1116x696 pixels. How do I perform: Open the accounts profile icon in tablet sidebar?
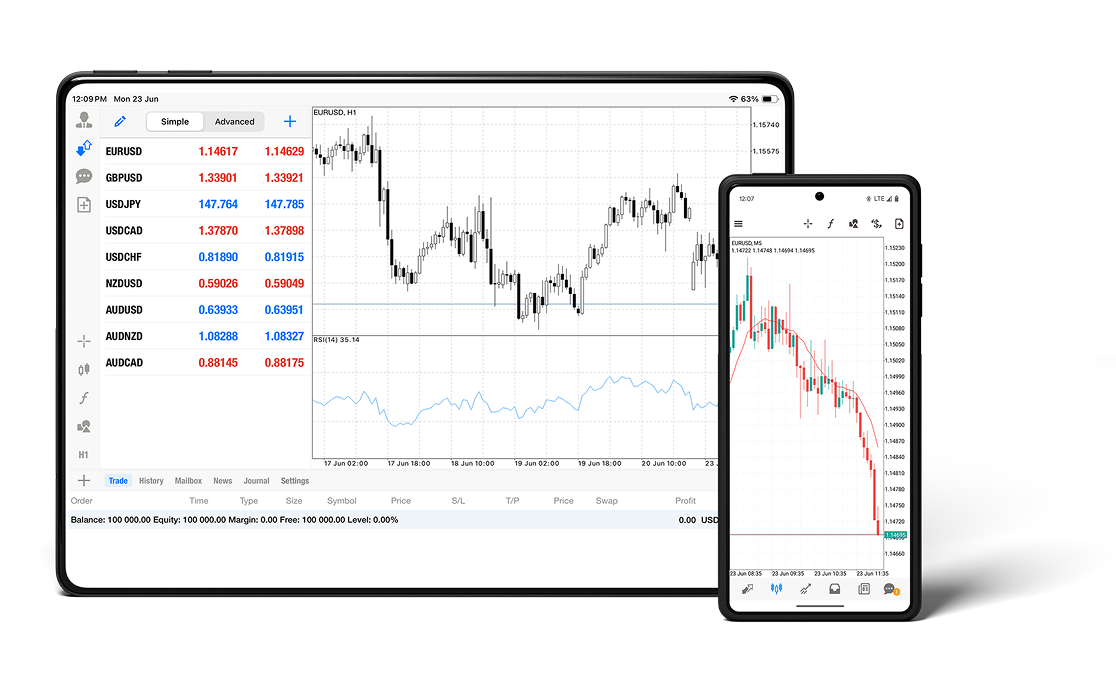pyautogui.click(x=84, y=121)
